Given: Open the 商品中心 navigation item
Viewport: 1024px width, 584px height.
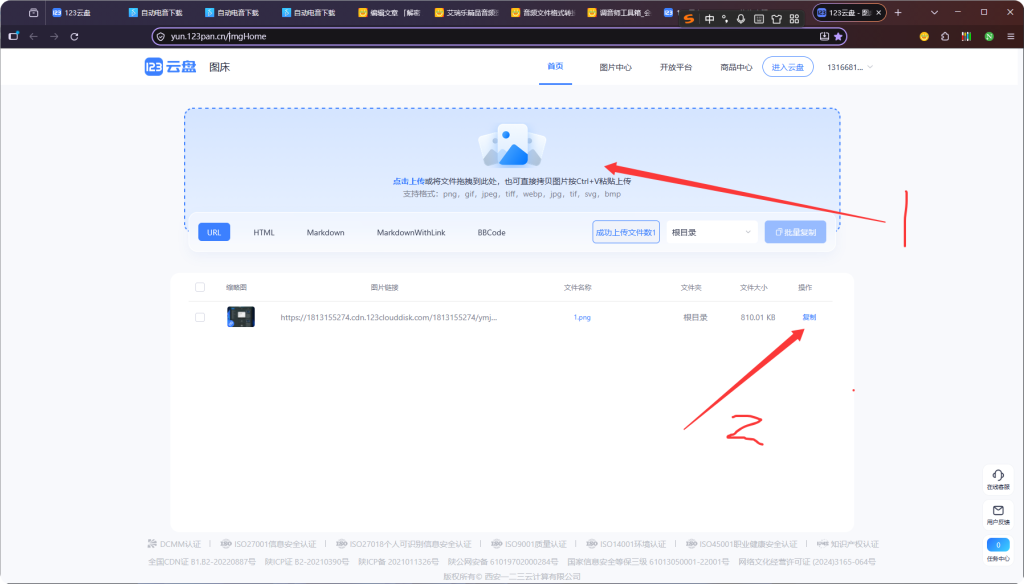Looking at the screenshot, I should (x=736, y=67).
